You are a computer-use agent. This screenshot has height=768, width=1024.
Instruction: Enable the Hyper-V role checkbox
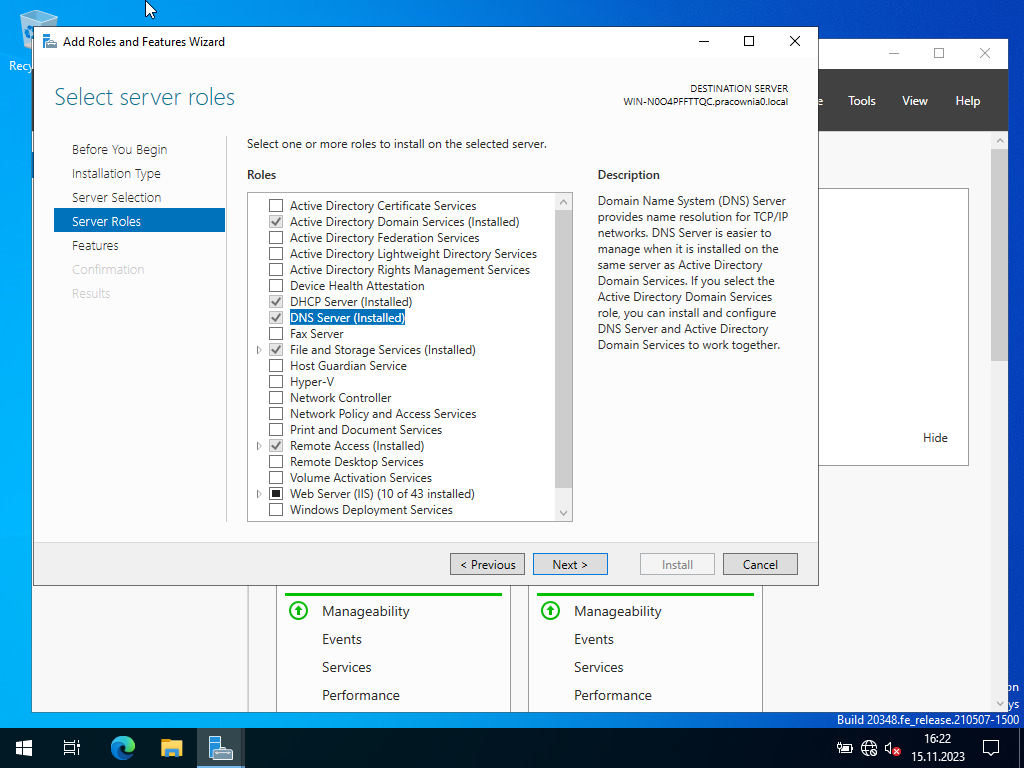(276, 382)
